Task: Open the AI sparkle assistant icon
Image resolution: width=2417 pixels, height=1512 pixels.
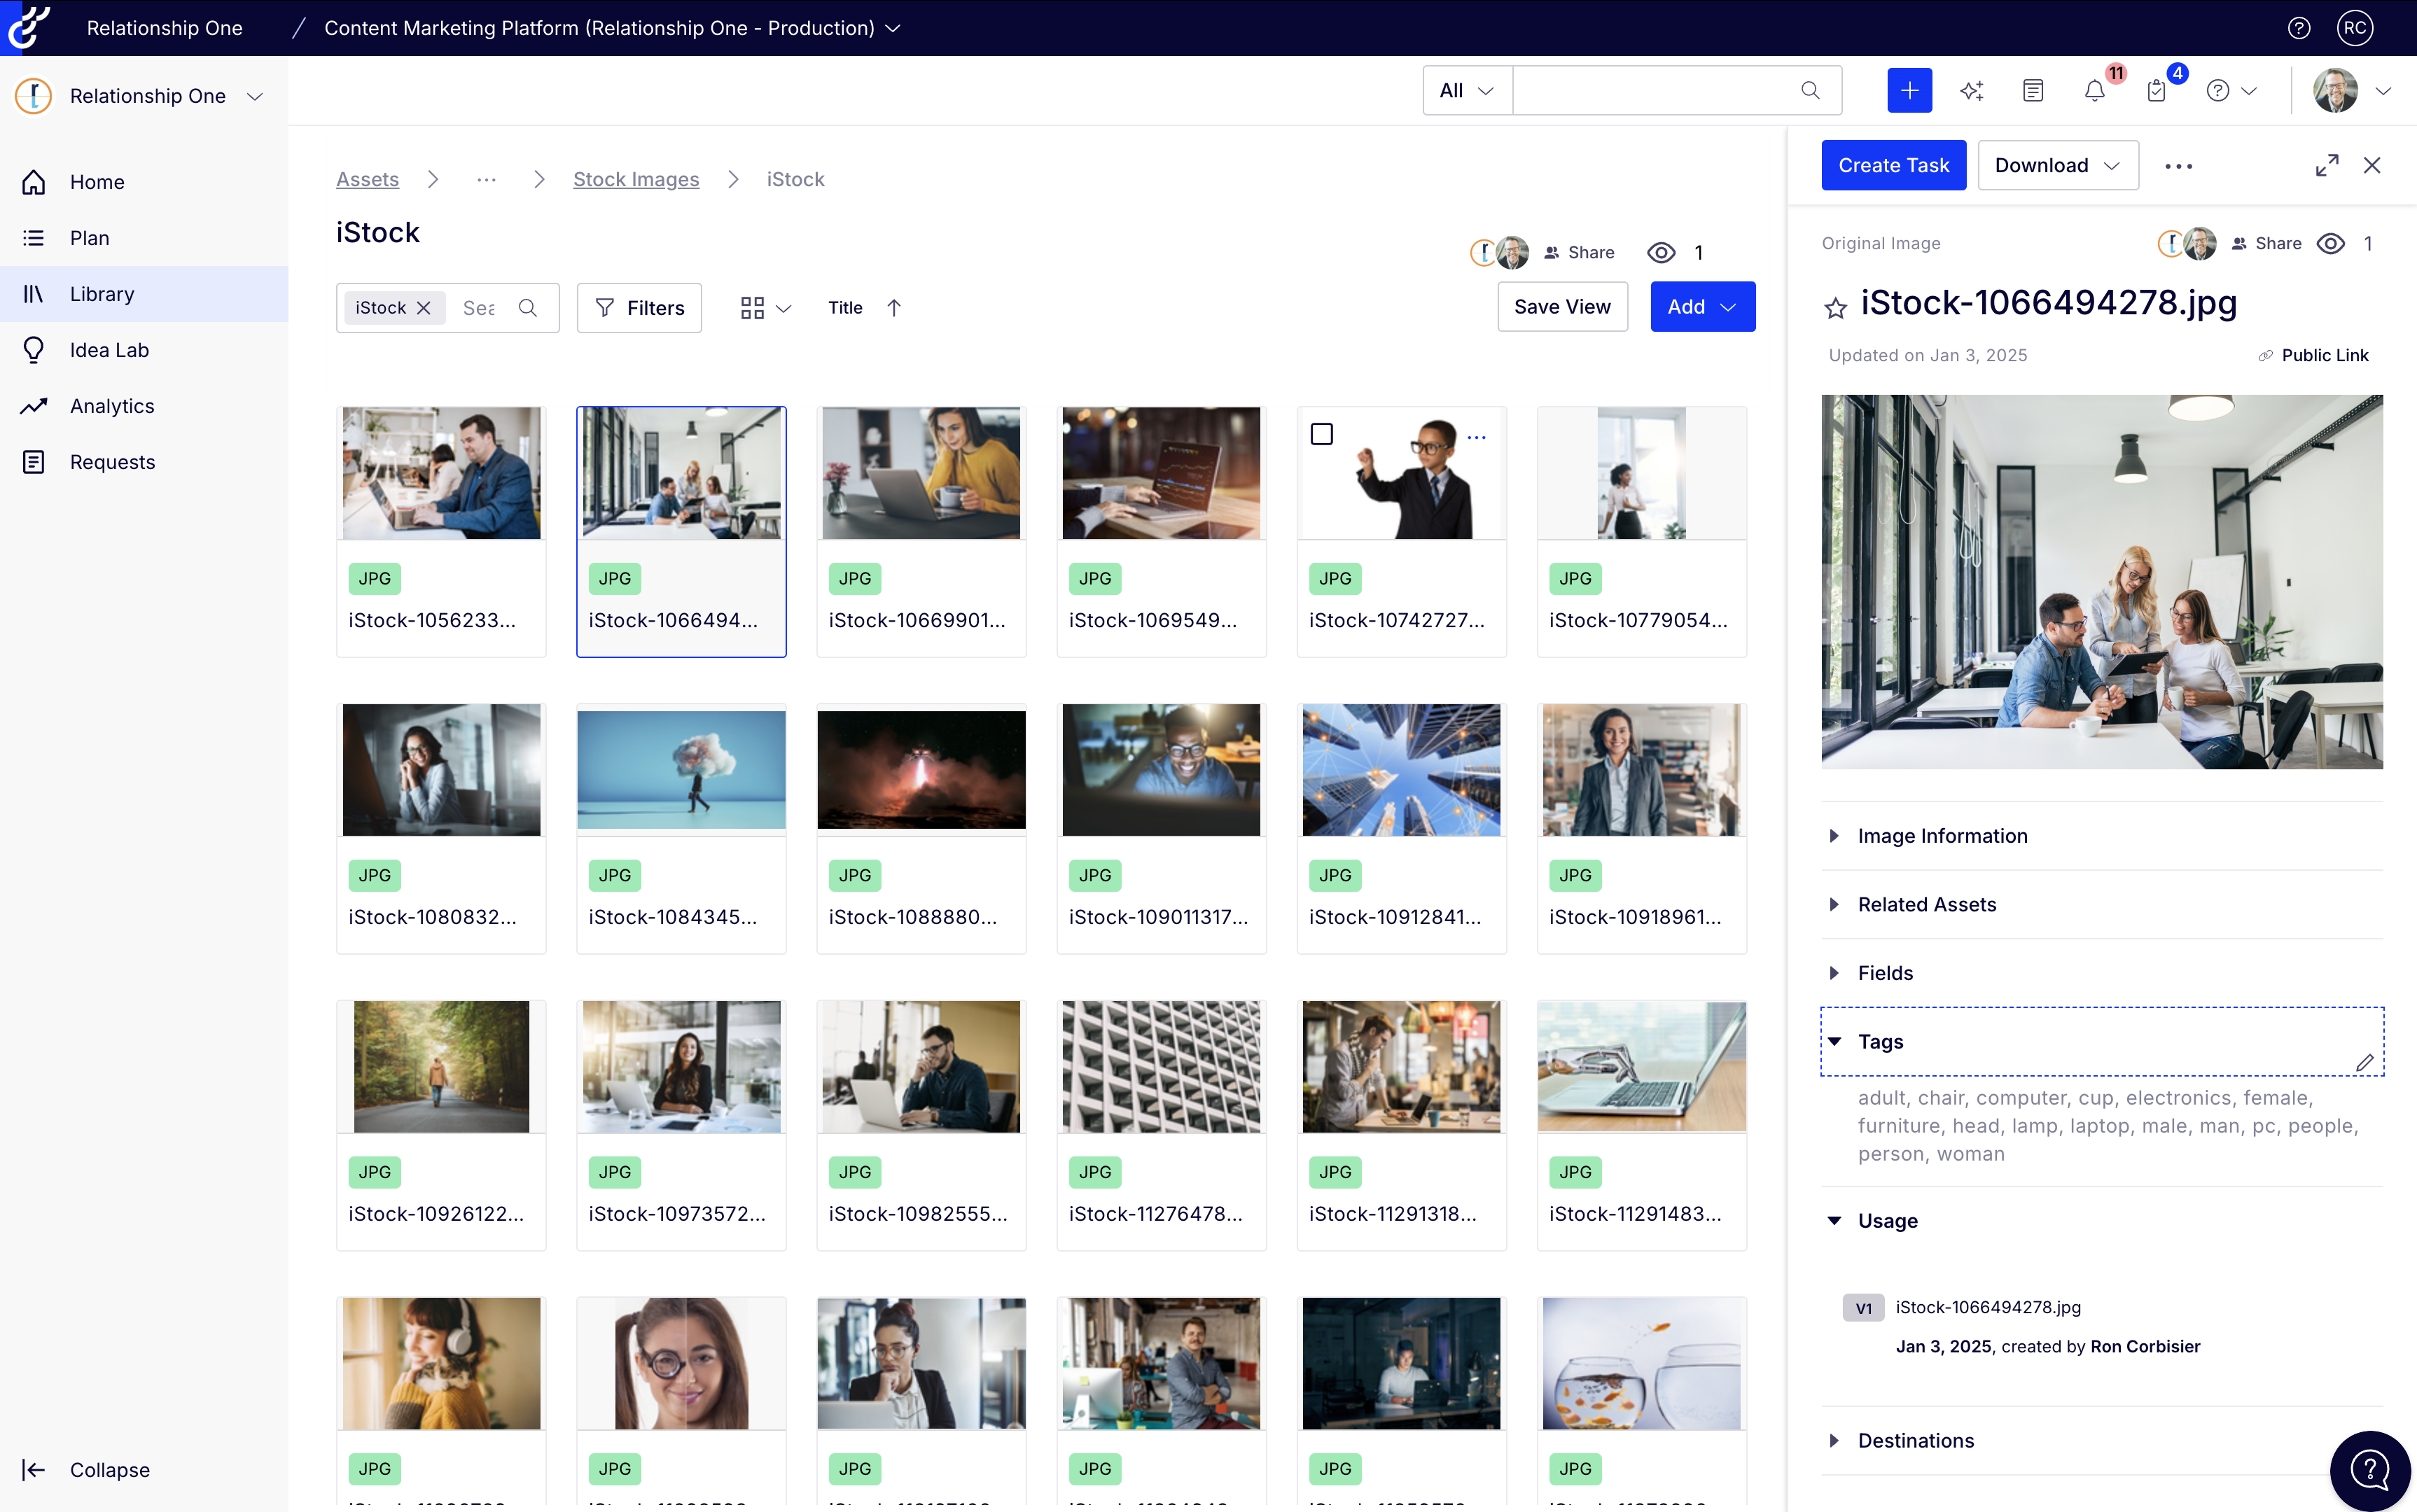Action: [x=1971, y=91]
